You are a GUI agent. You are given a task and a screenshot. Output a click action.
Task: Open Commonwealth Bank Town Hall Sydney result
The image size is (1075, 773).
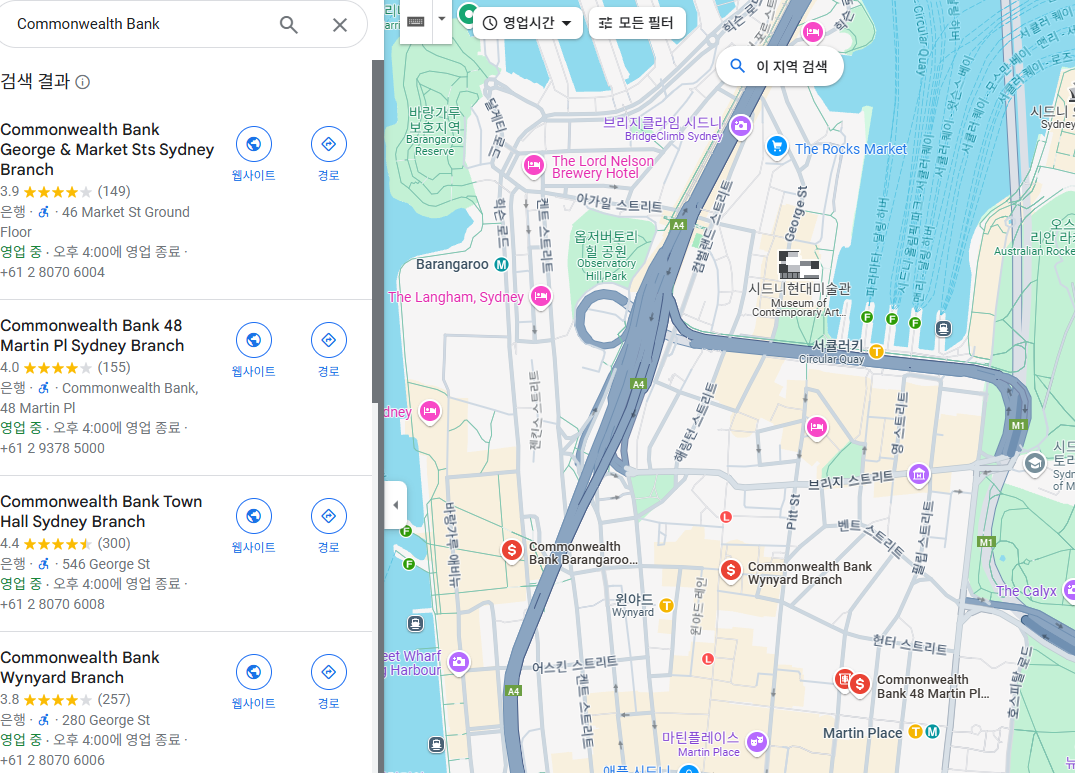[101, 511]
